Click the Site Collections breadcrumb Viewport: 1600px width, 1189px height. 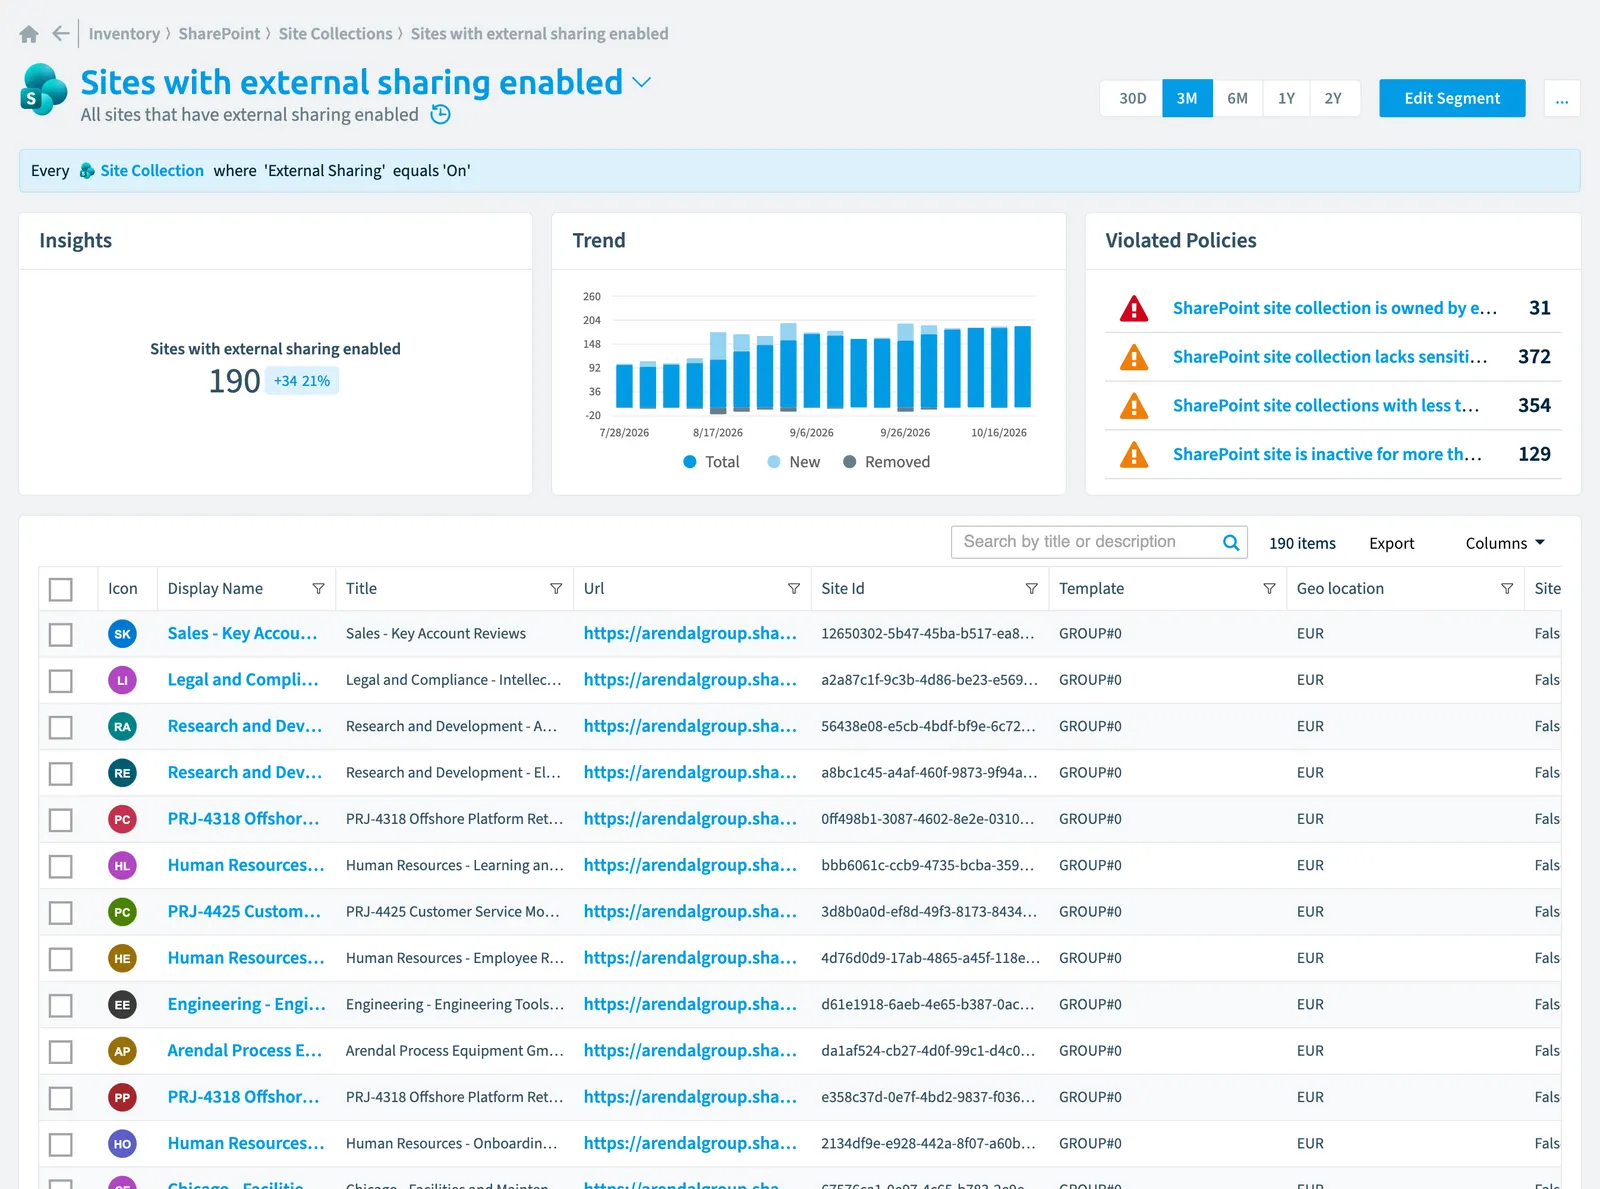click(335, 34)
